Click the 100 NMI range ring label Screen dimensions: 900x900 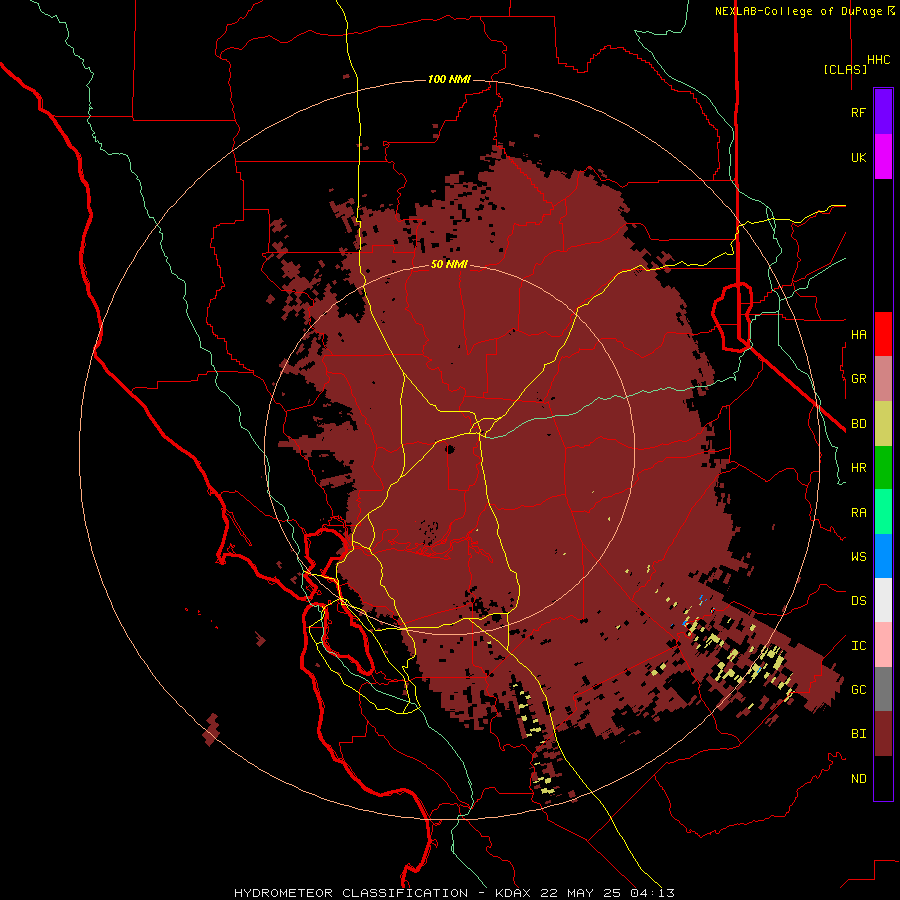[x=449, y=79]
